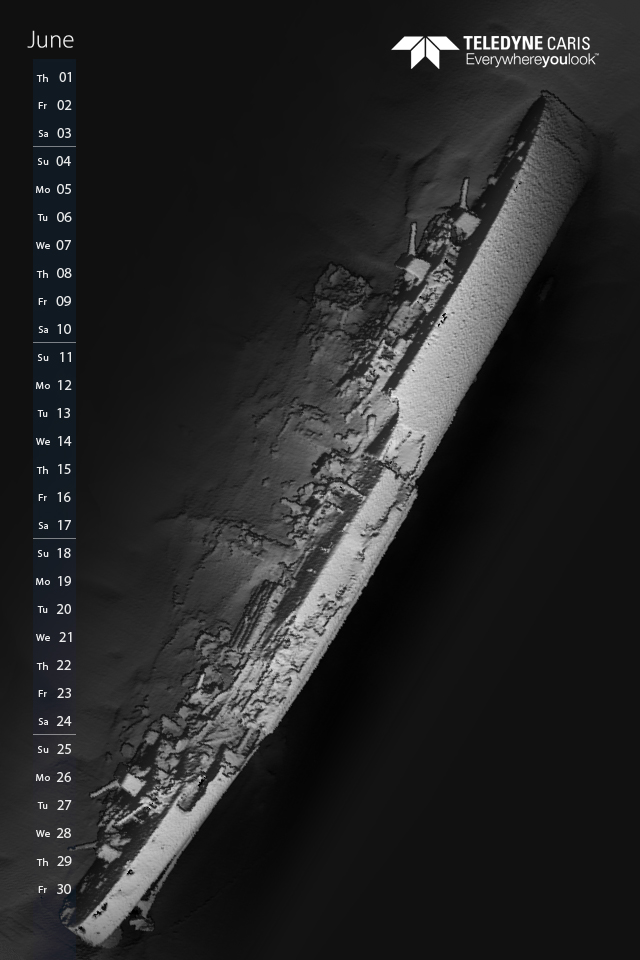
Task: Click the TELEDYNE CARIS brand text
Action: [x=527, y=43]
